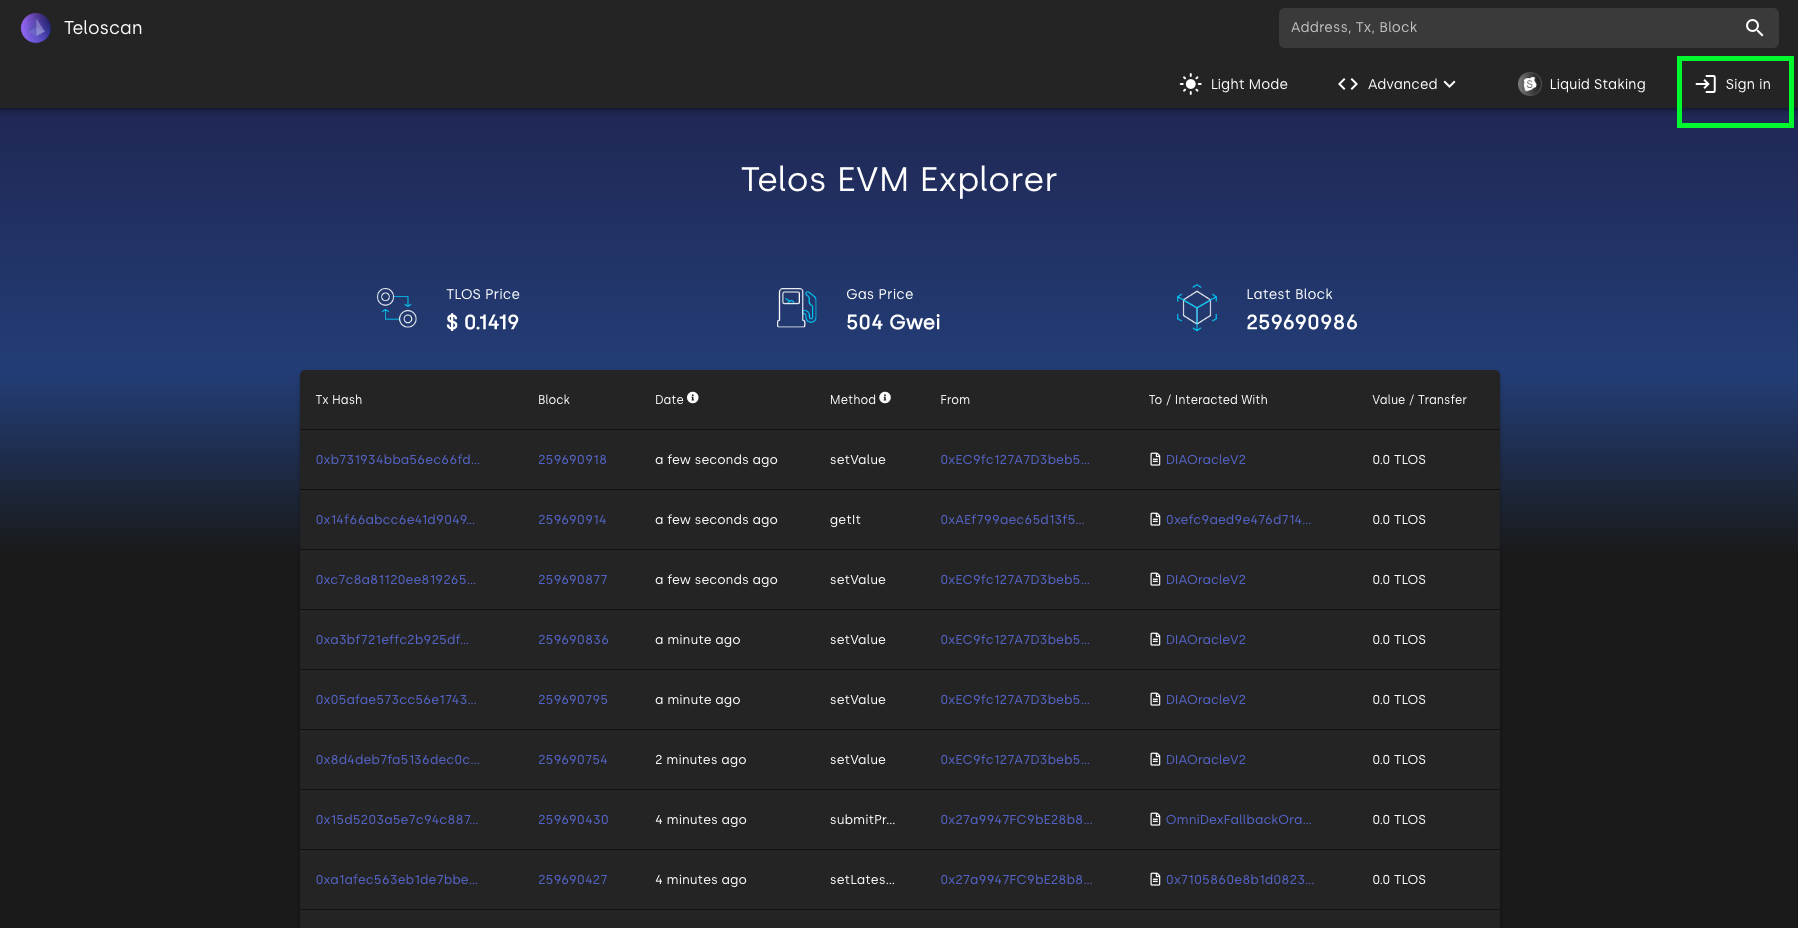Click the search magnifier icon
This screenshot has height=928, width=1798.
[1754, 28]
